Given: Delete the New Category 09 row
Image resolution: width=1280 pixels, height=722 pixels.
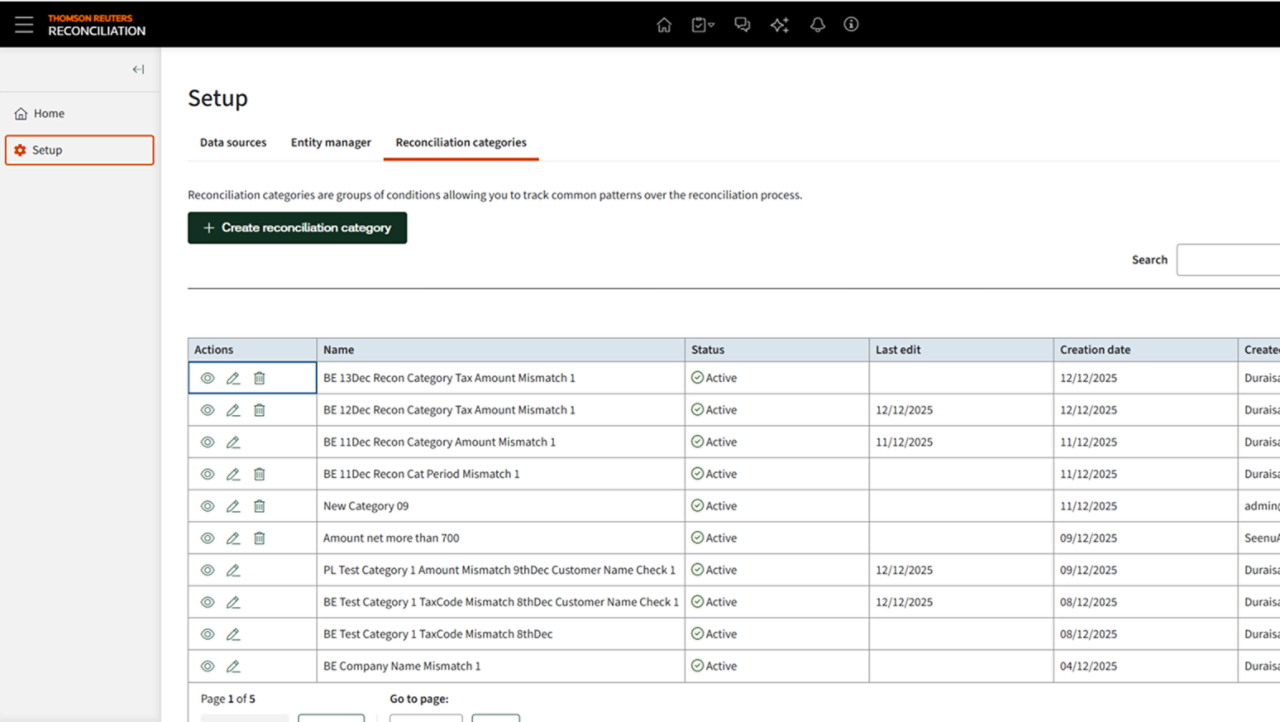Looking at the screenshot, I should [259, 506].
